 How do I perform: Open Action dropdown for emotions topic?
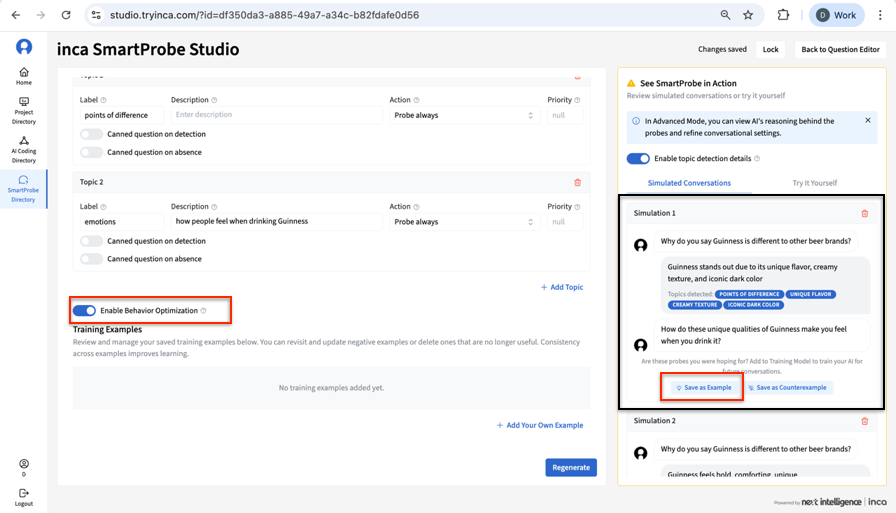point(463,222)
